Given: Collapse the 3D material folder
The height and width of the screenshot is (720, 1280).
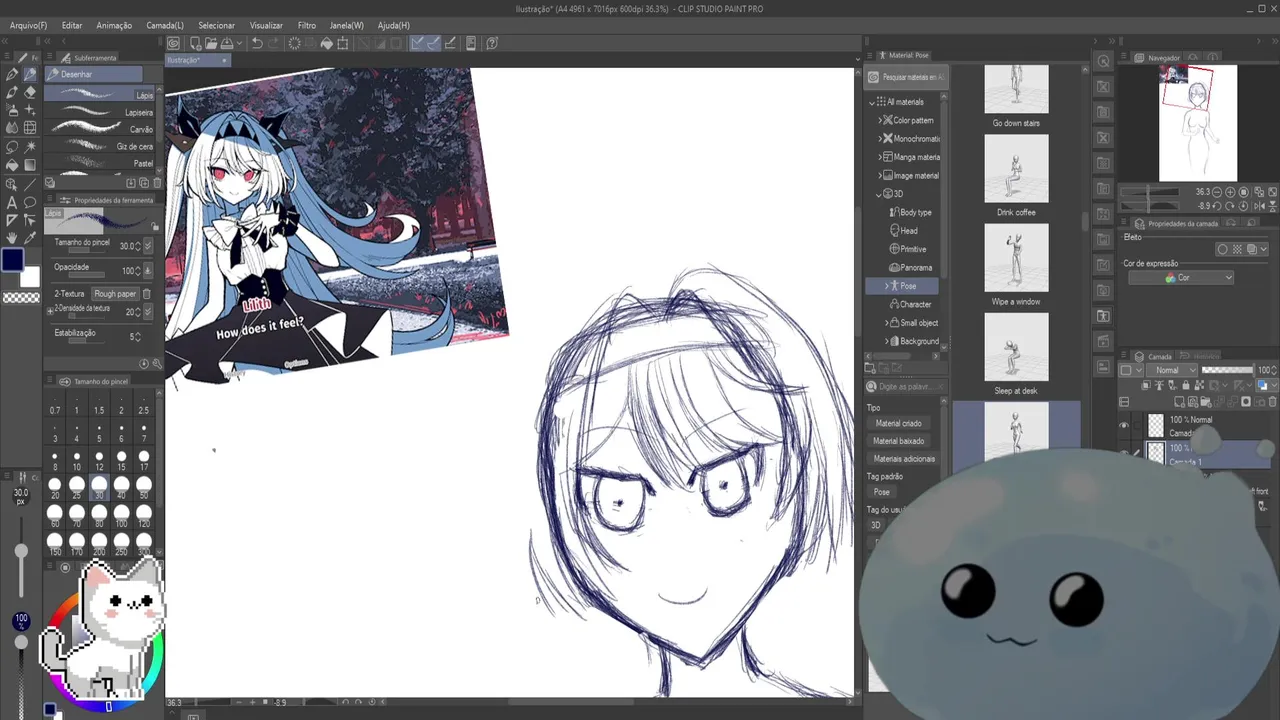Looking at the screenshot, I should pos(880,194).
